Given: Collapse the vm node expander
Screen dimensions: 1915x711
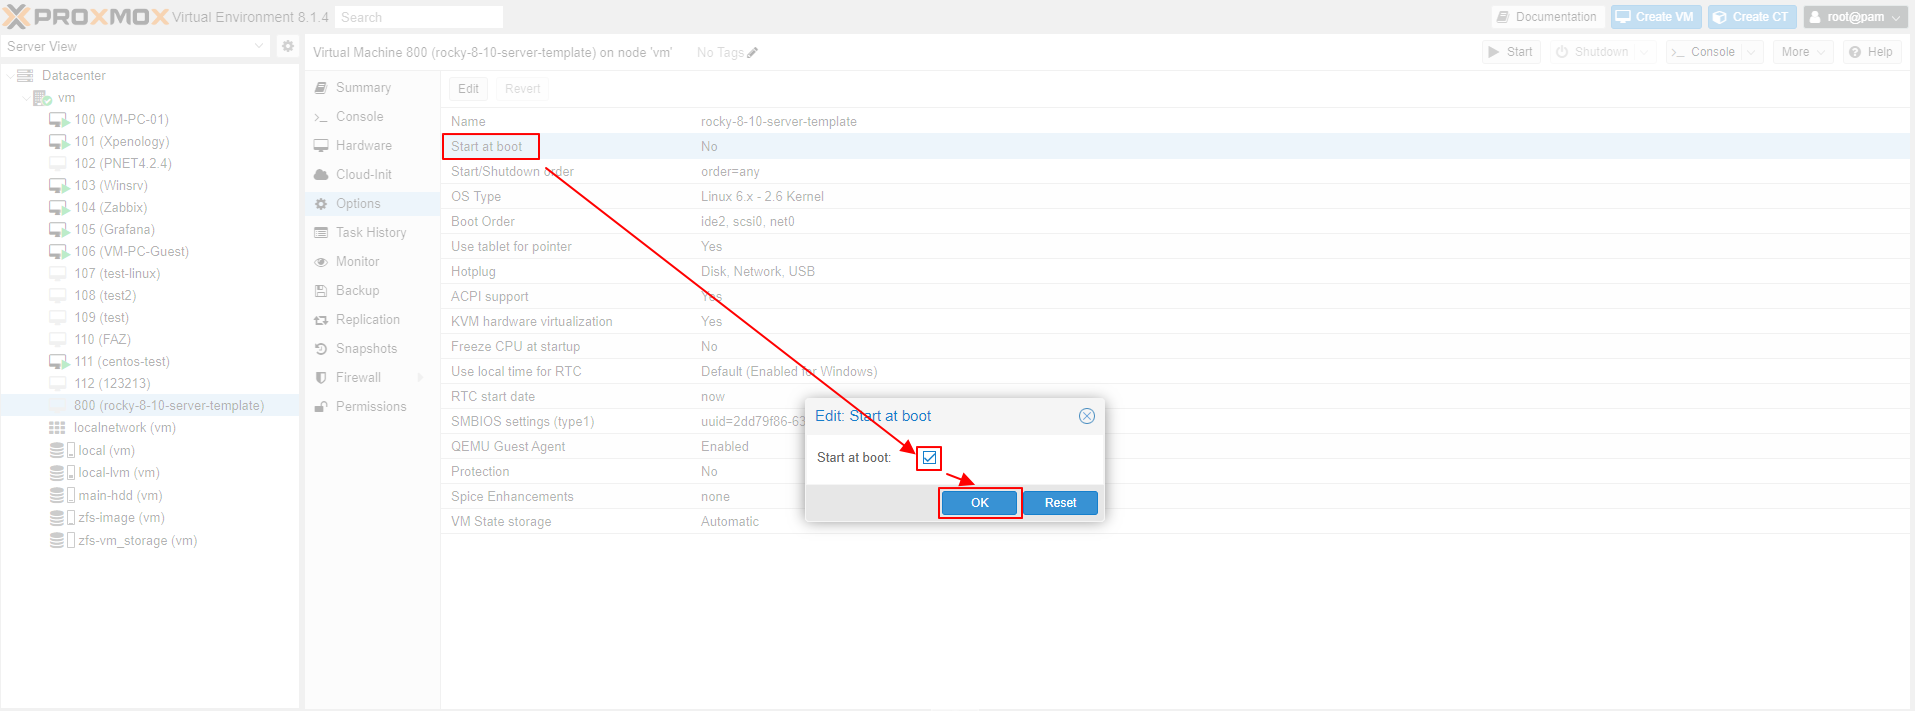Looking at the screenshot, I should [x=26, y=98].
